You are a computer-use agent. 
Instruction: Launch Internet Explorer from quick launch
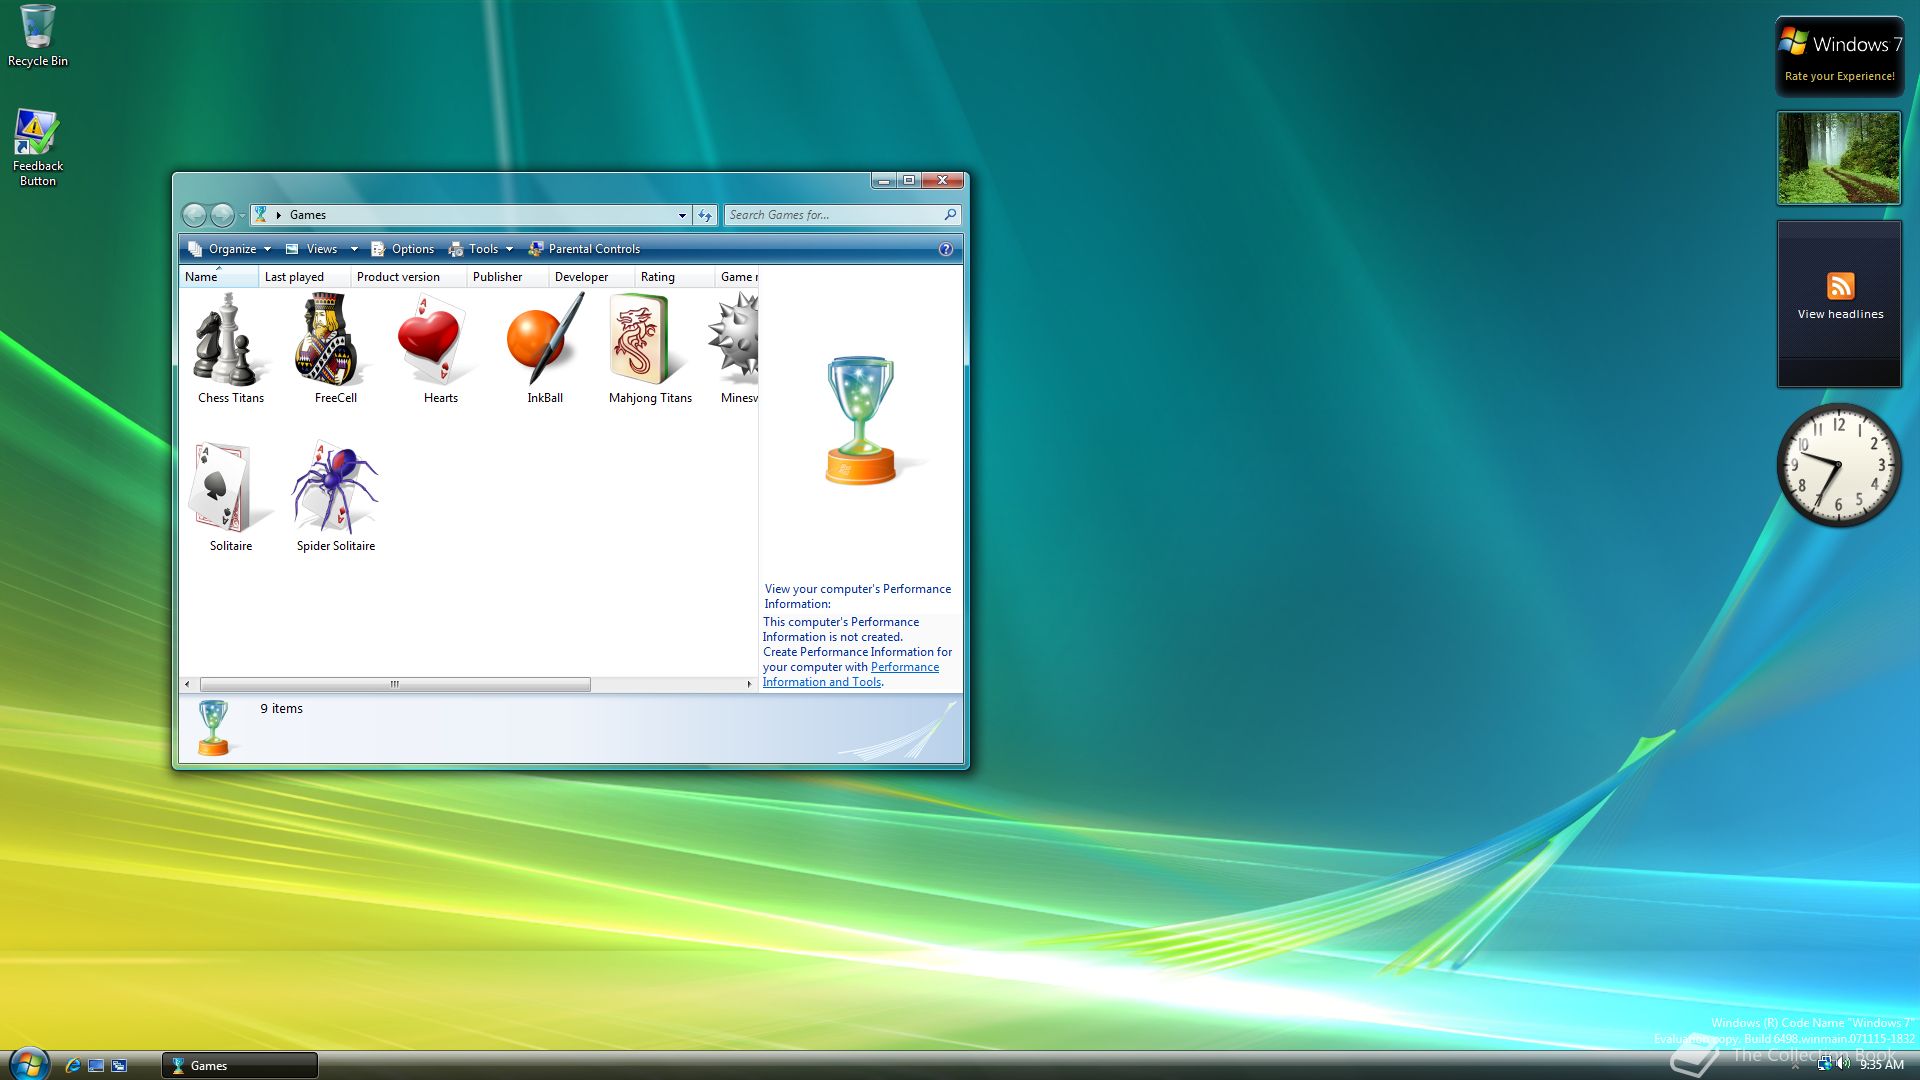coord(72,1066)
